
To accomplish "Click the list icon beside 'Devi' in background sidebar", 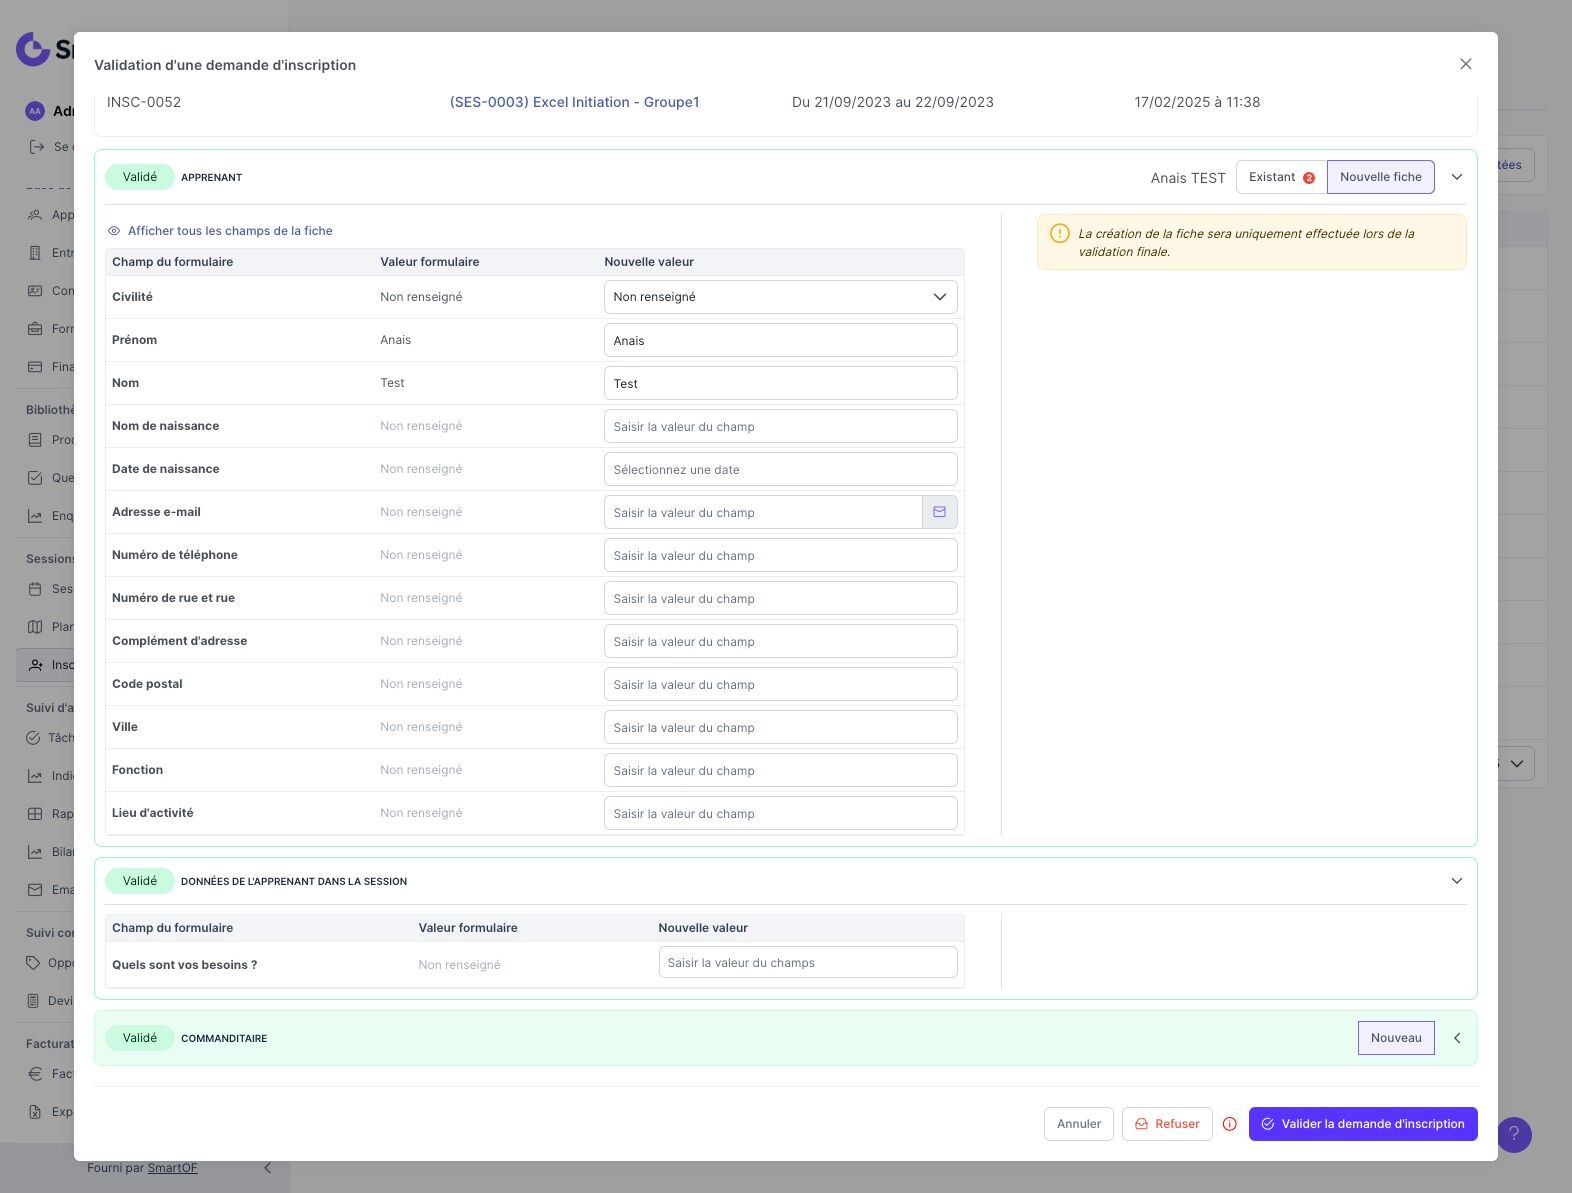I will click(33, 1001).
